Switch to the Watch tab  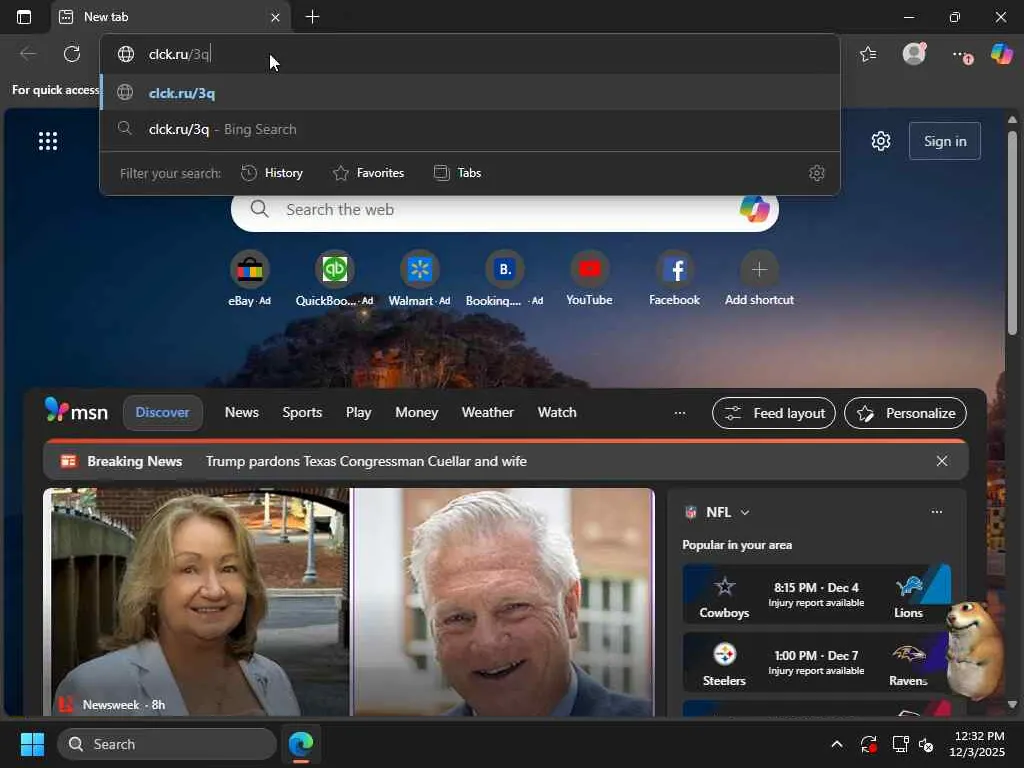tap(557, 413)
